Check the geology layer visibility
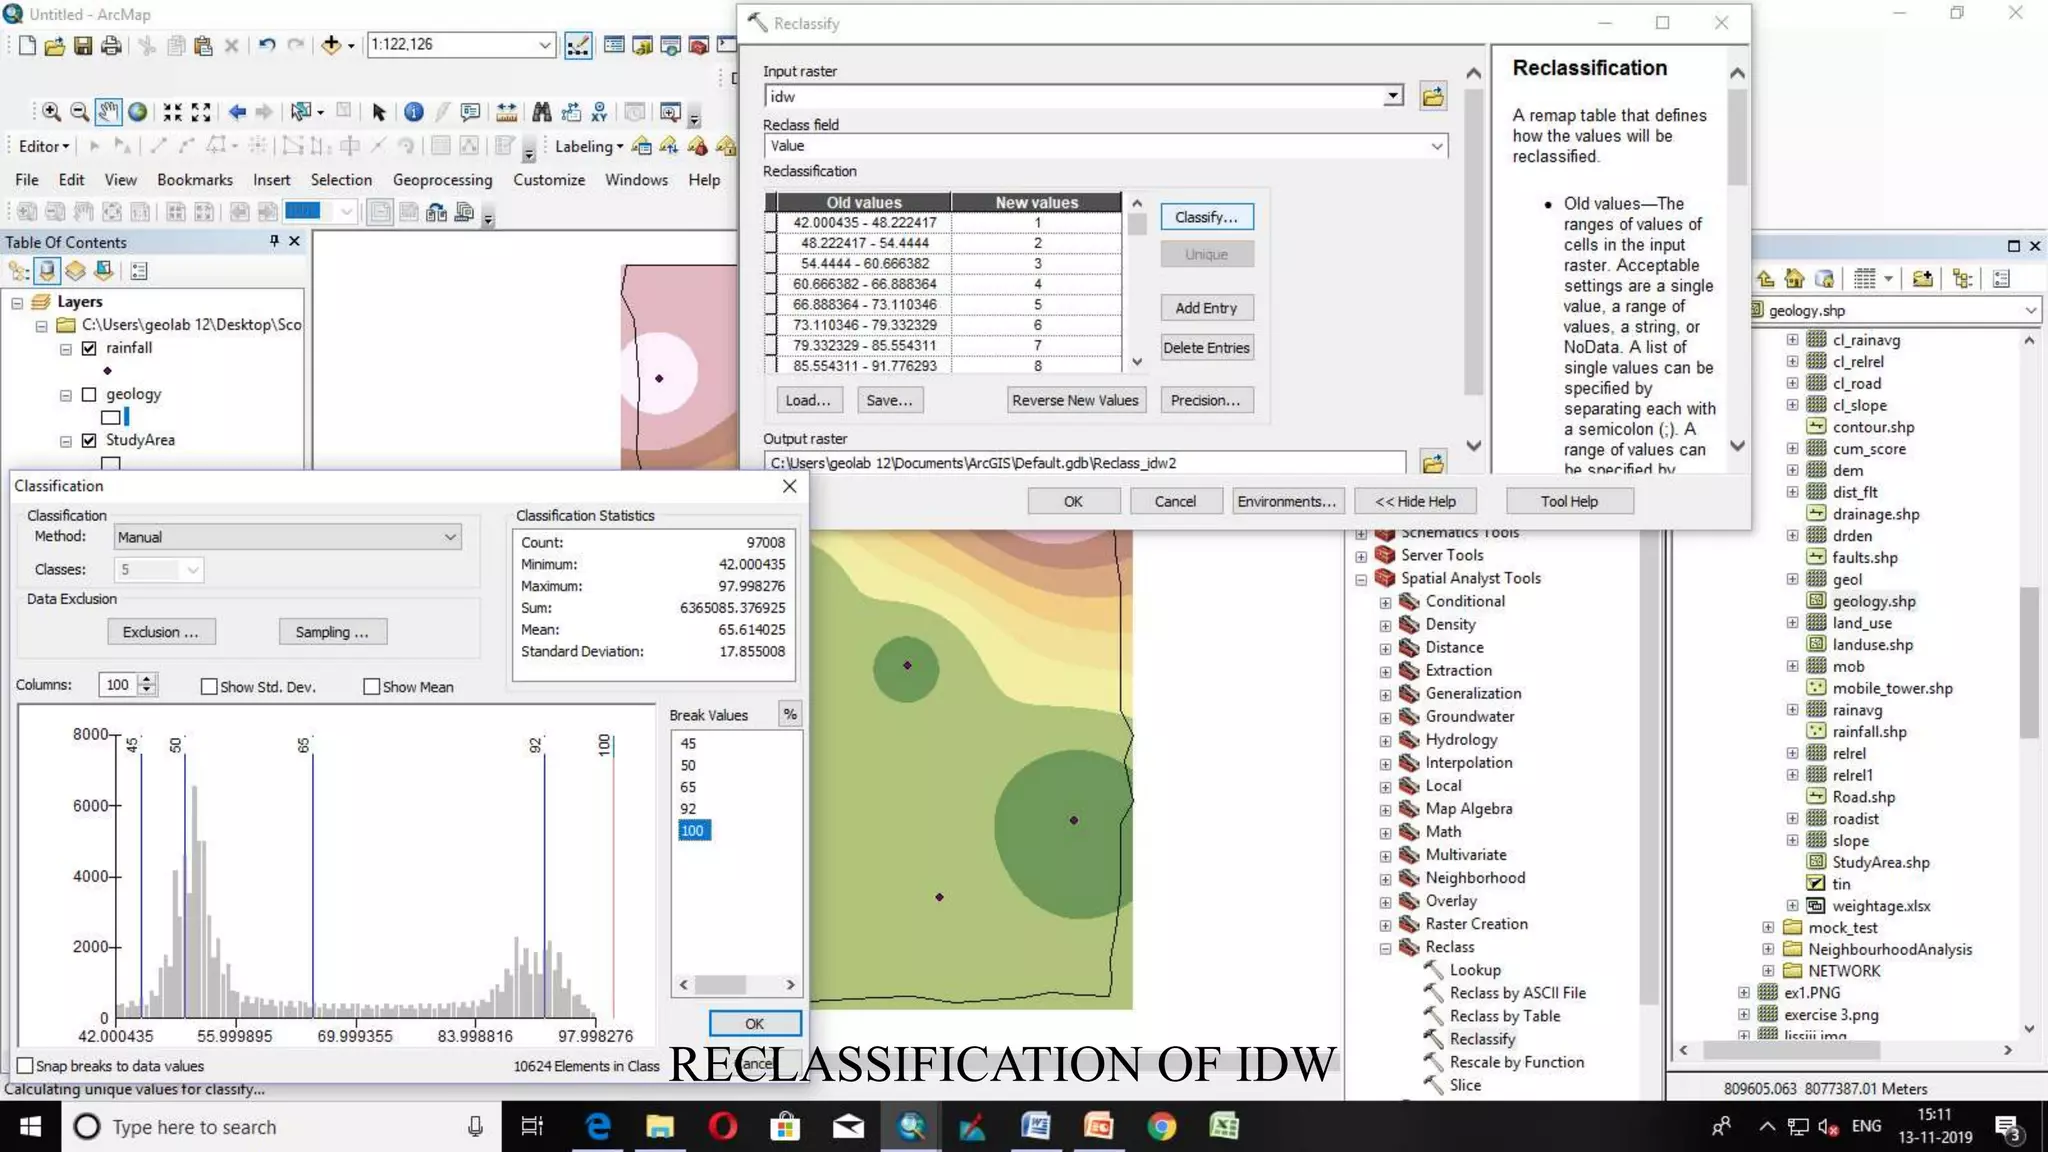Screen dimensions: 2048x1152 [89, 394]
